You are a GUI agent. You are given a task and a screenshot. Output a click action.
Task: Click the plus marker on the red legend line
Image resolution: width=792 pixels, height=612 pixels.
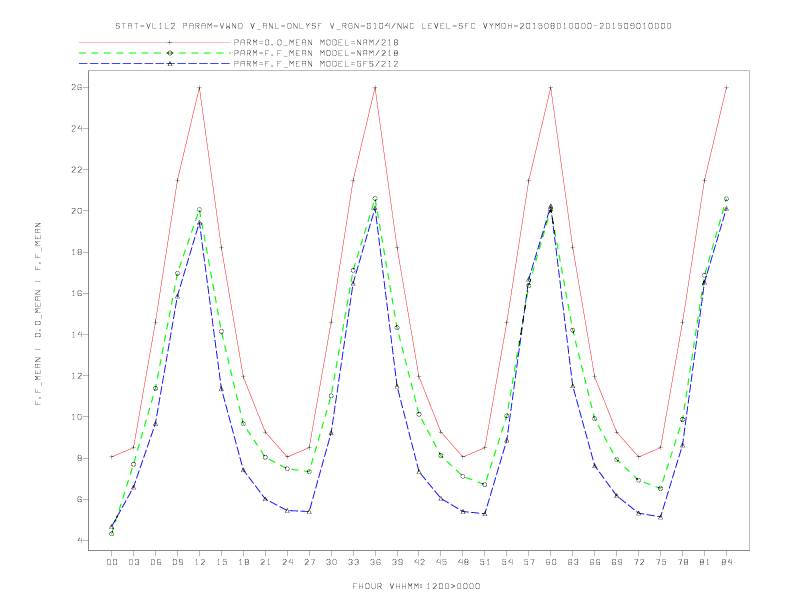[170, 42]
